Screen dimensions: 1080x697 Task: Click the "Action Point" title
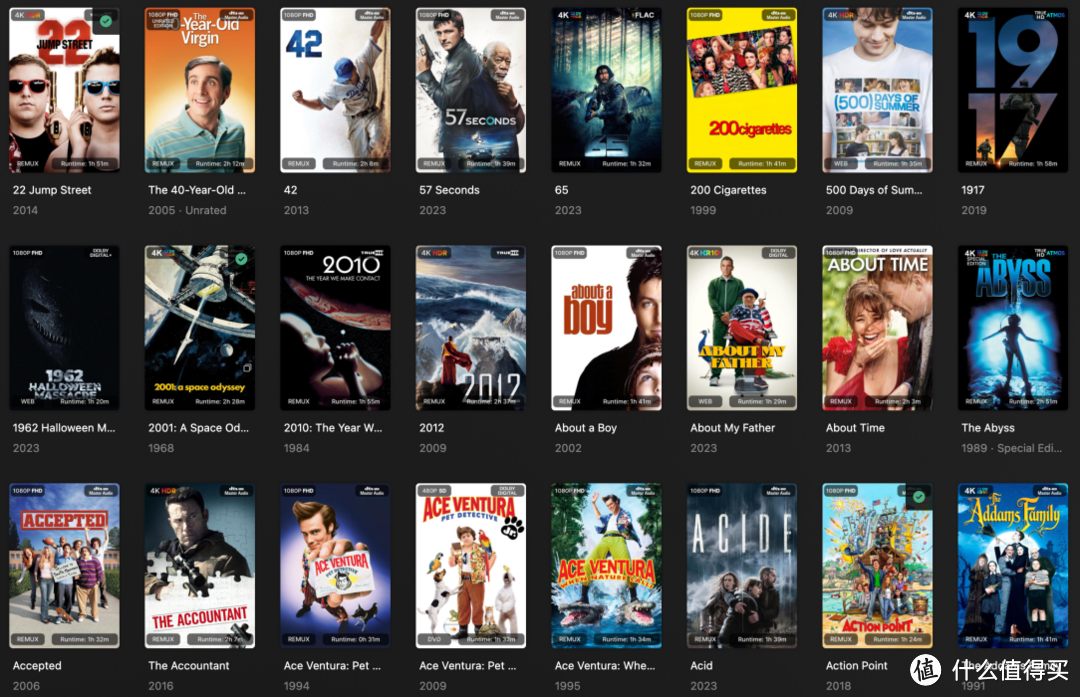point(857,665)
